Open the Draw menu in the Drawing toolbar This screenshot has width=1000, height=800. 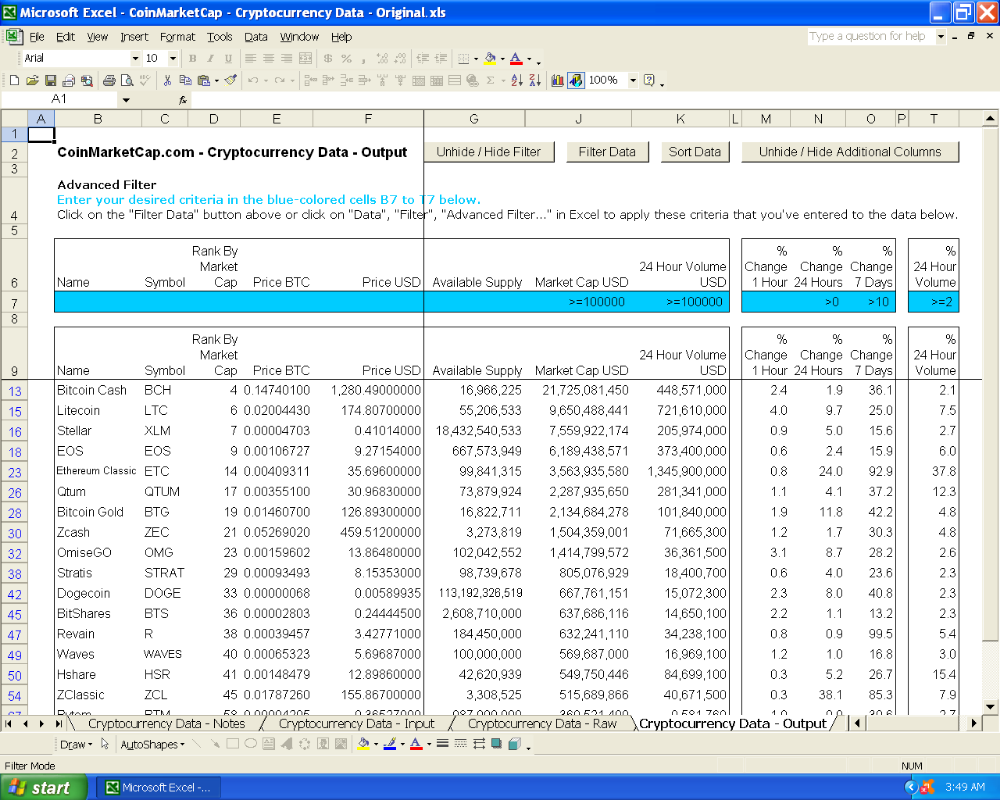click(76, 744)
